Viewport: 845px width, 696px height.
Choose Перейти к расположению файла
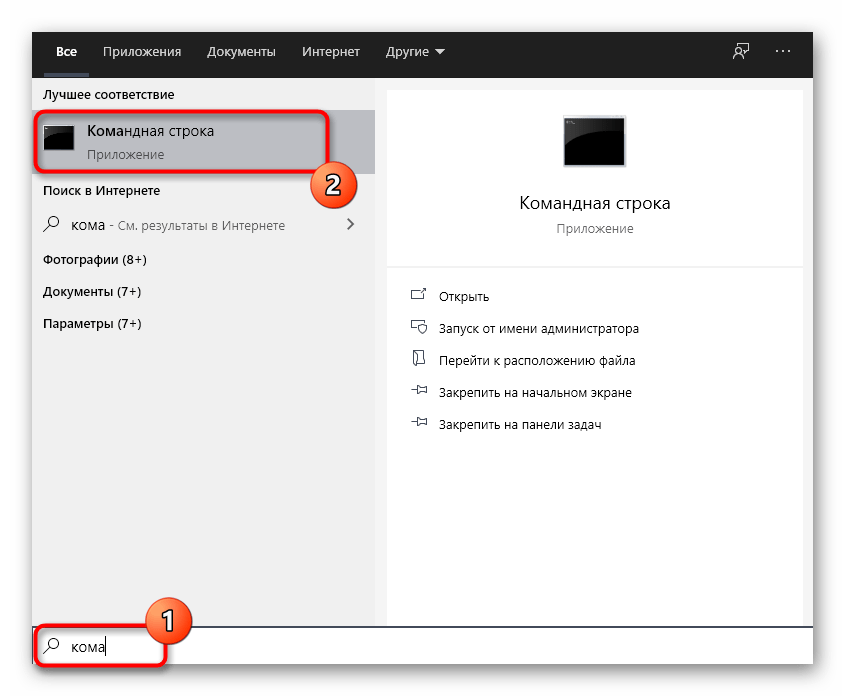tap(537, 360)
